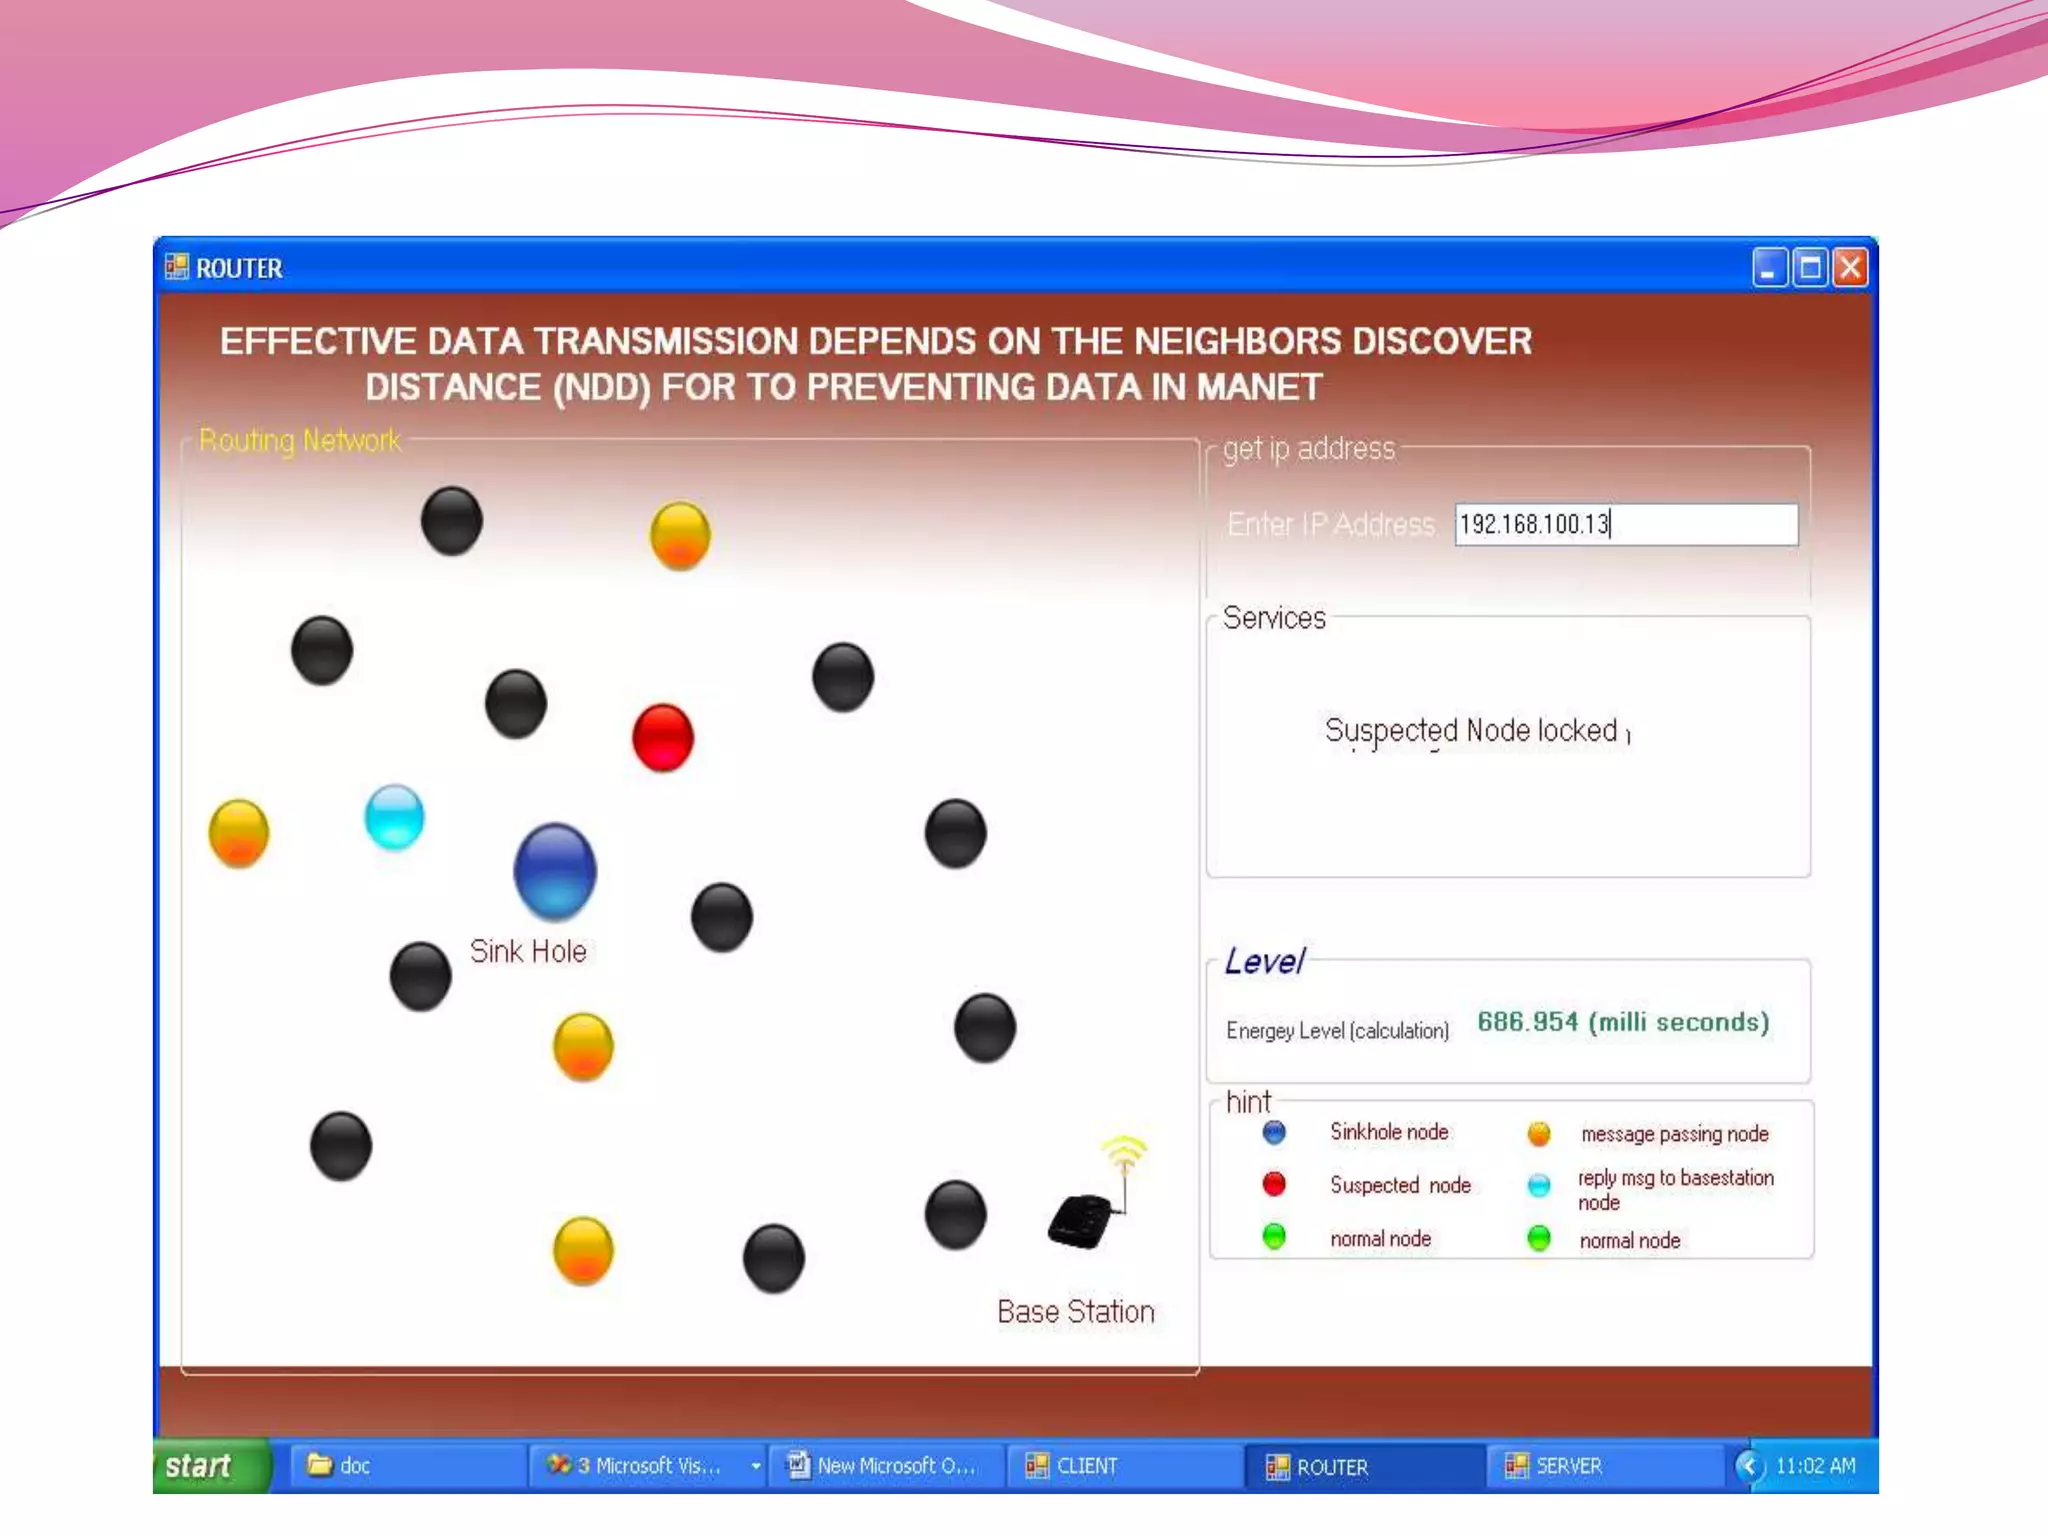Click the blue Sinkhole node legend icon
2048x1536 pixels.
[1274, 1132]
